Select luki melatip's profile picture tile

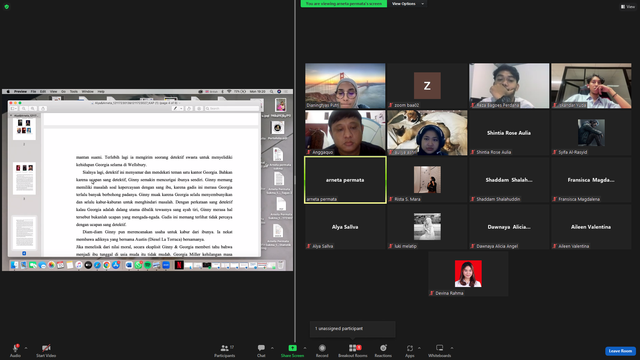tap(427, 227)
